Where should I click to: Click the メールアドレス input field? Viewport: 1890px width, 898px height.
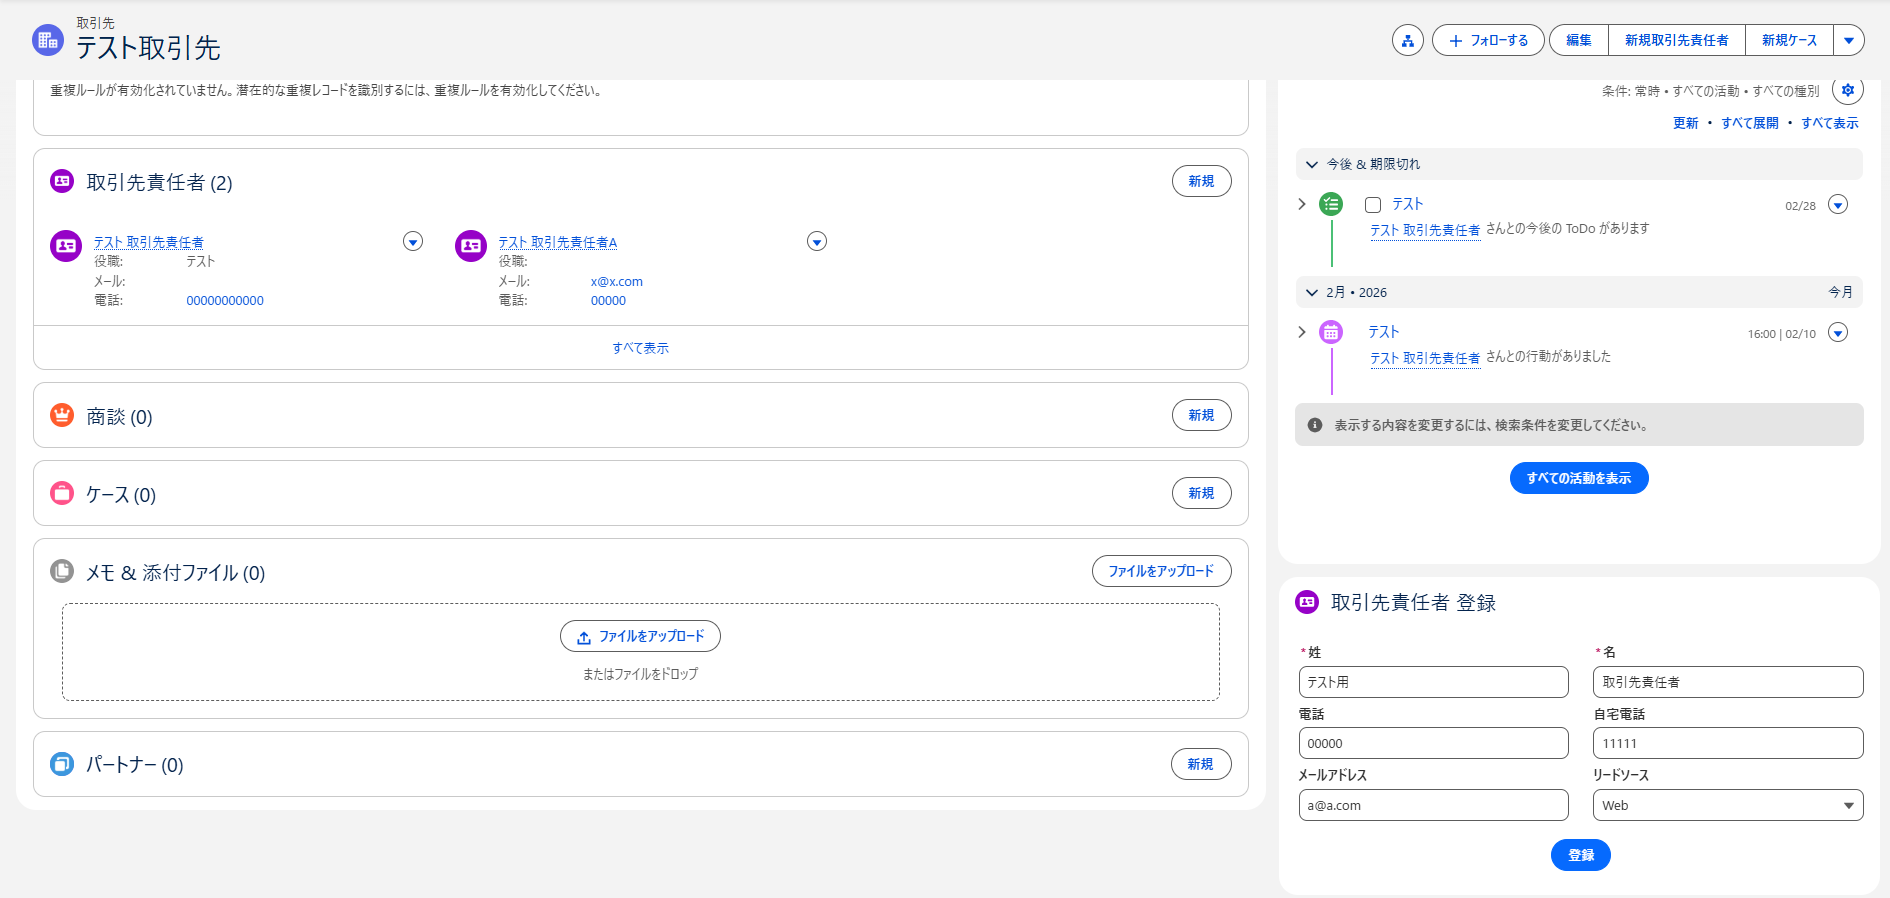(1432, 805)
